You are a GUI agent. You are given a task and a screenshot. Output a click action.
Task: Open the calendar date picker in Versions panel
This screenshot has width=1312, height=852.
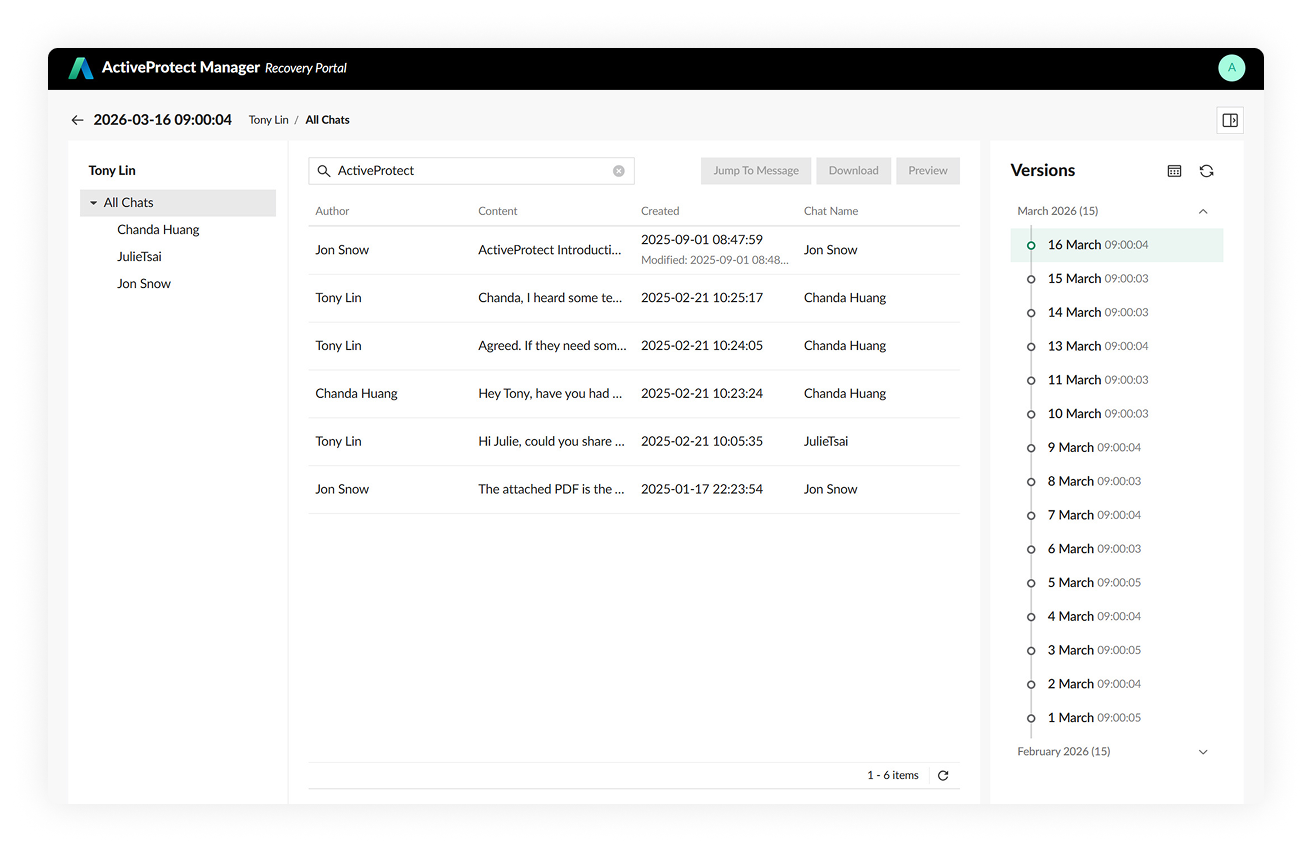click(1174, 170)
